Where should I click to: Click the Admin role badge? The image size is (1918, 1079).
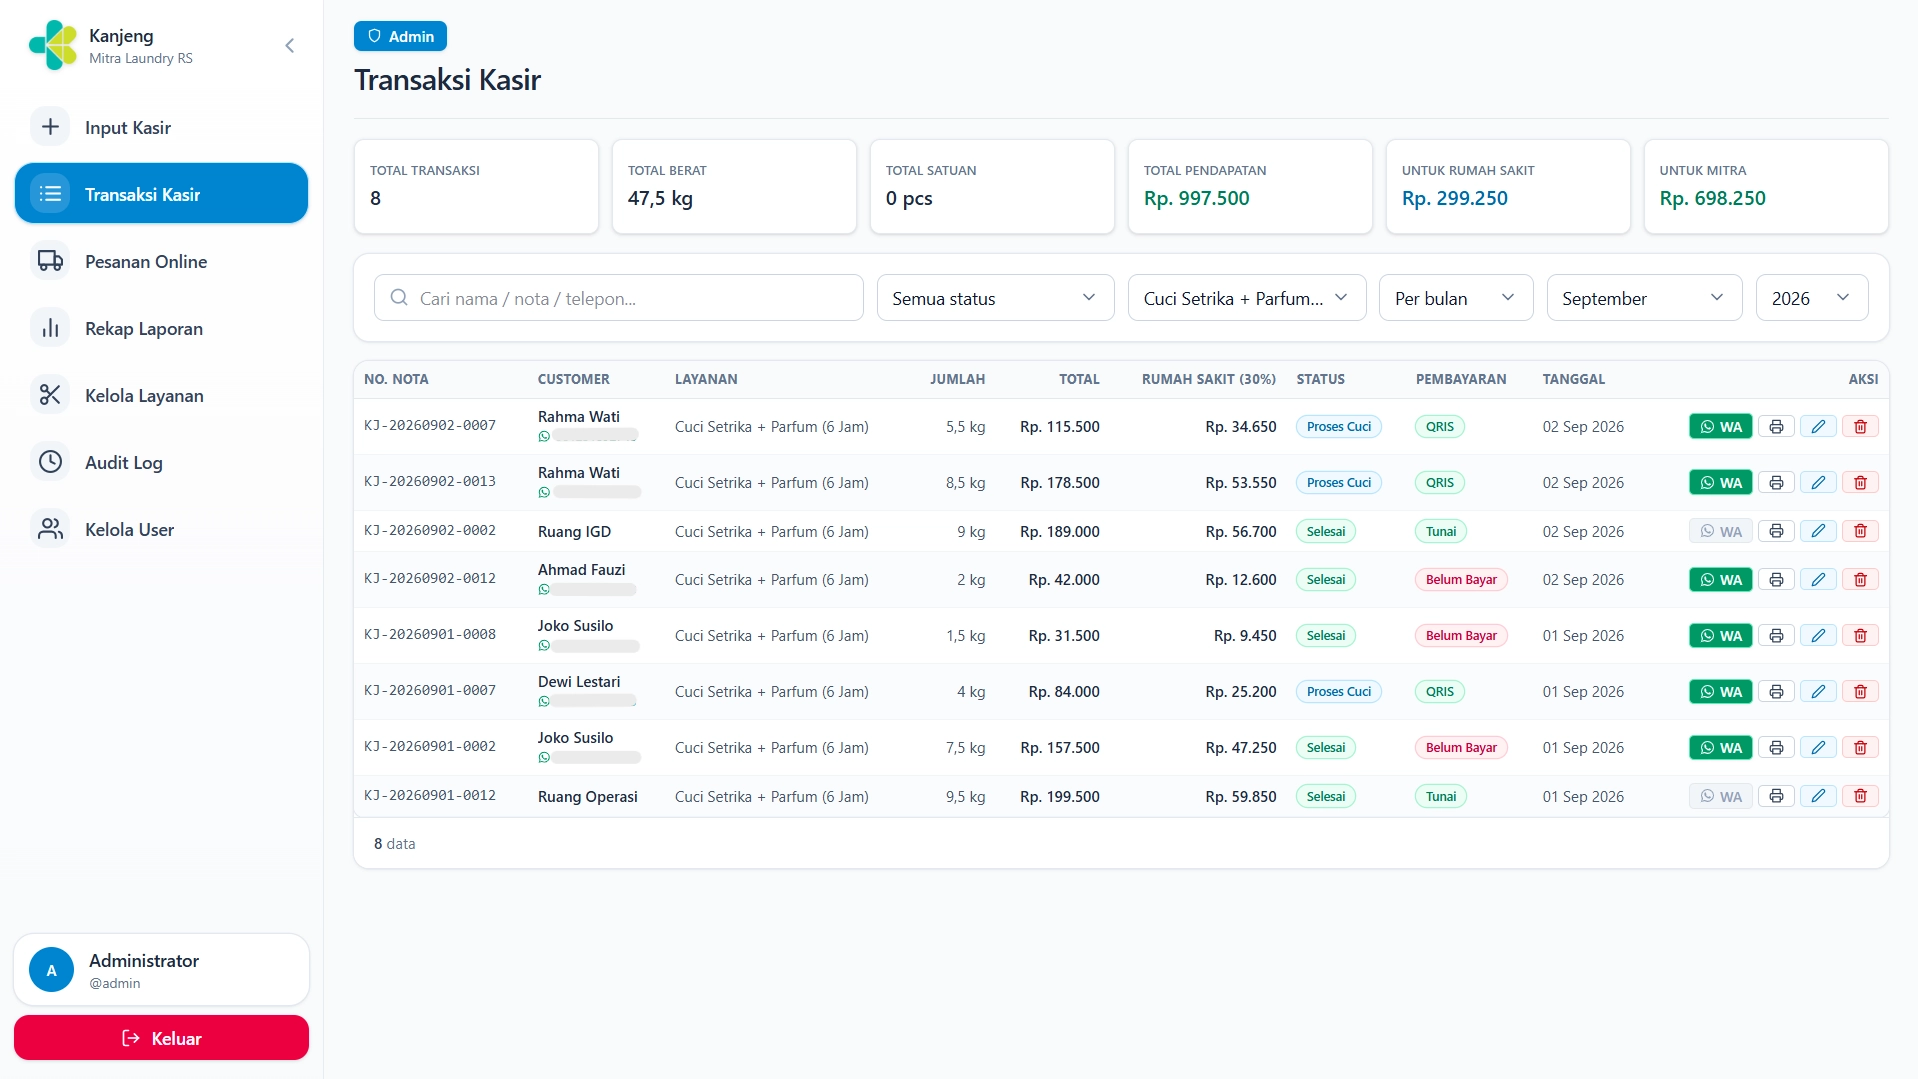coord(400,36)
